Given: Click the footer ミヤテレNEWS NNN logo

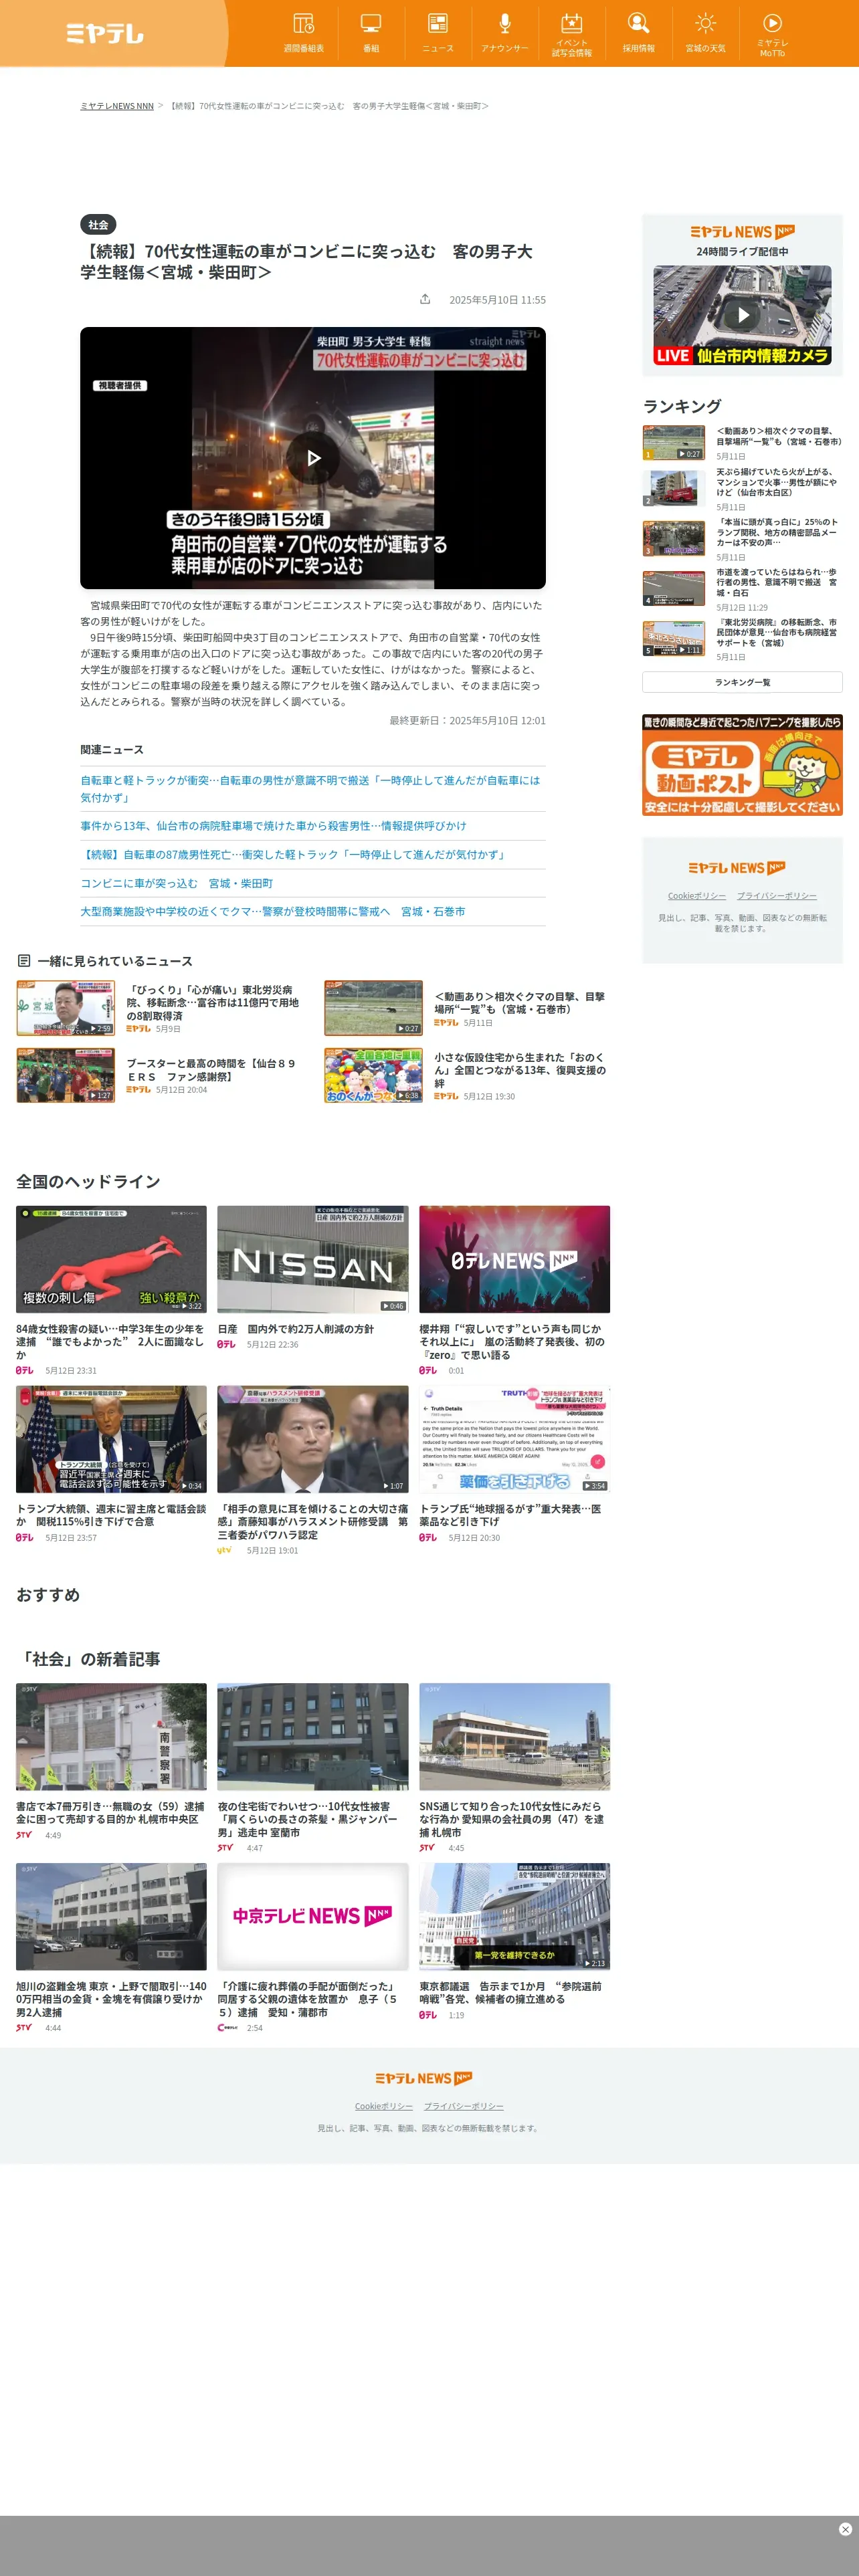Looking at the screenshot, I should (x=424, y=2078).
